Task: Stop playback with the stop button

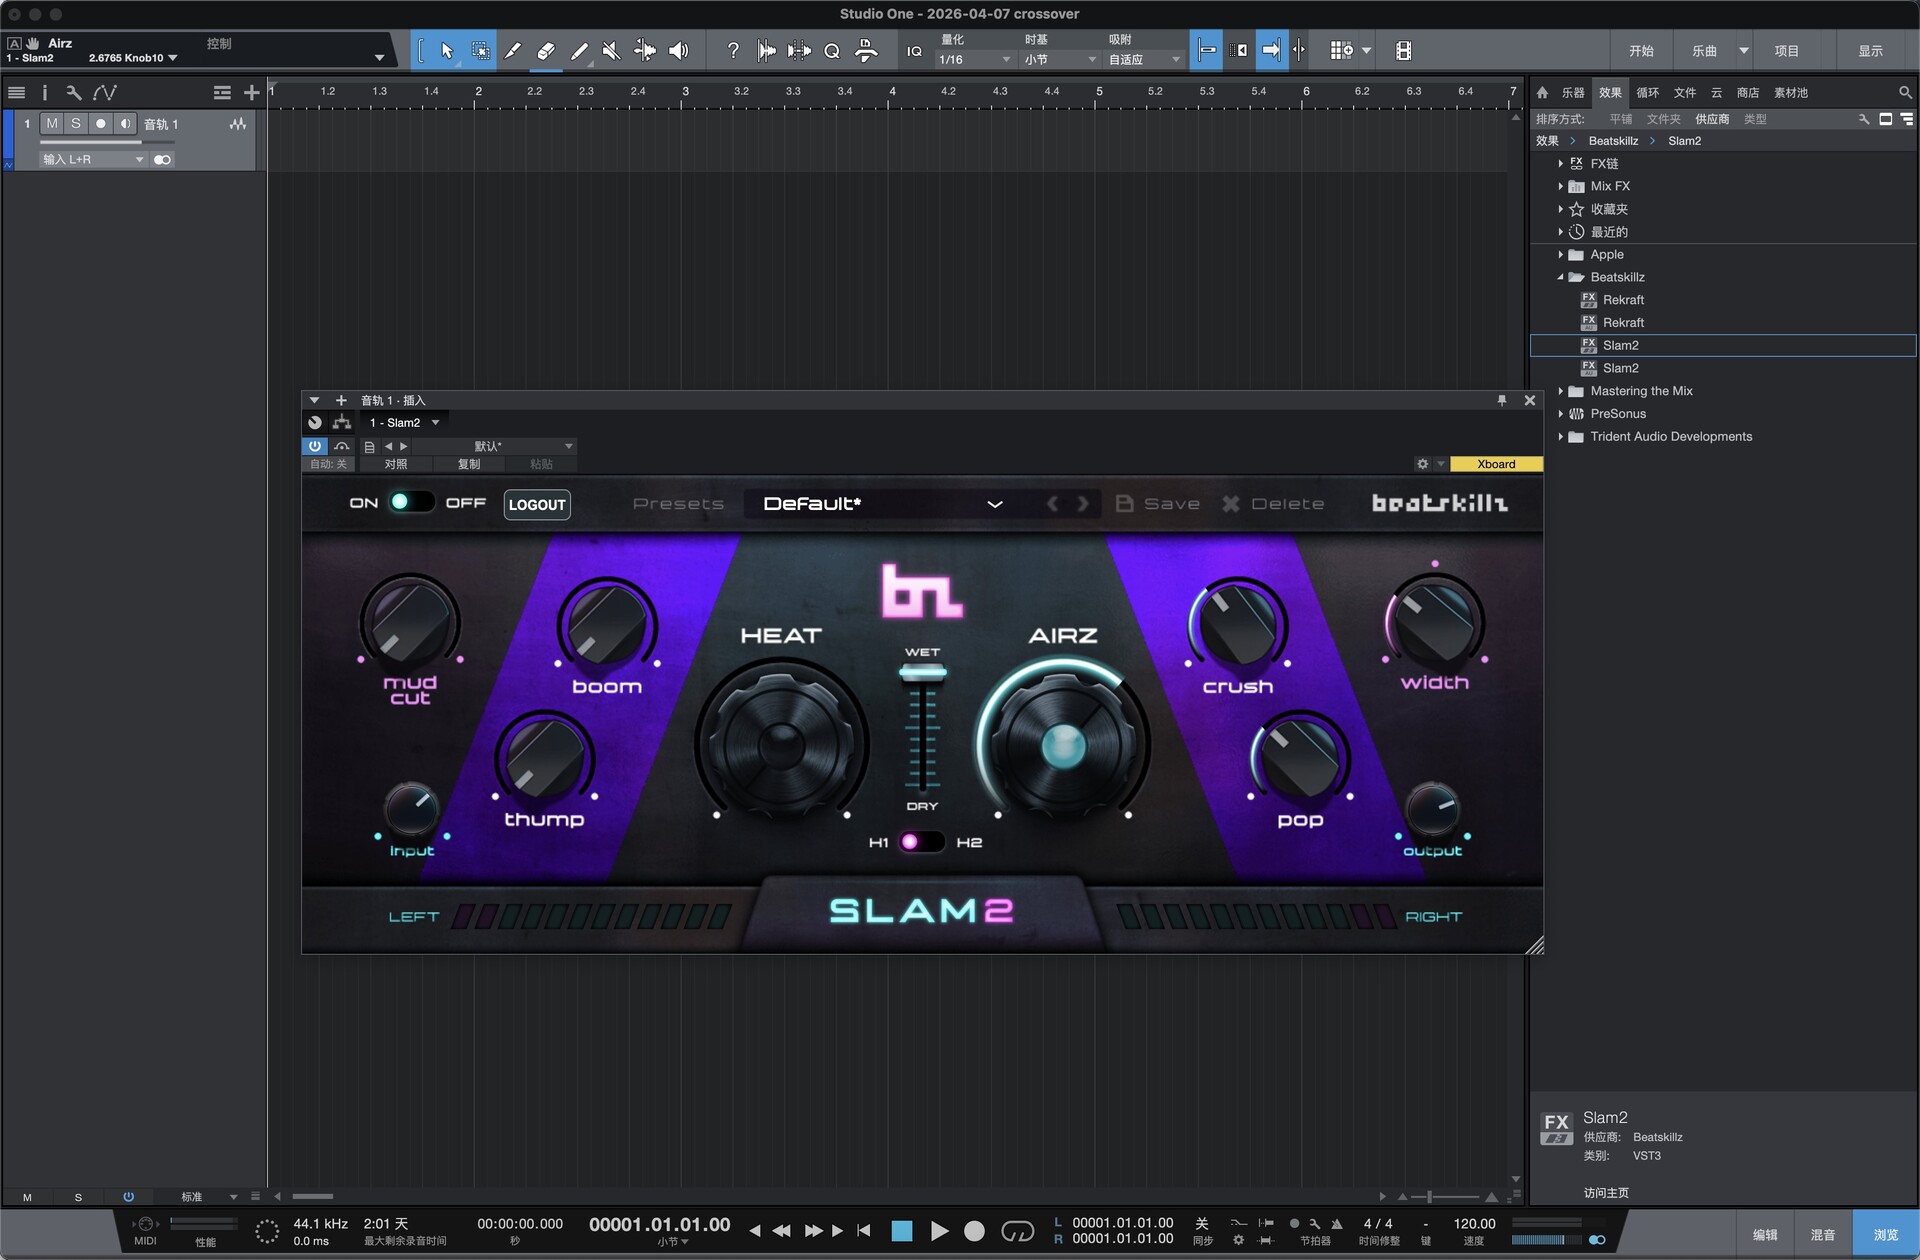Action: pyautogui.click(x=902, y=1231)
